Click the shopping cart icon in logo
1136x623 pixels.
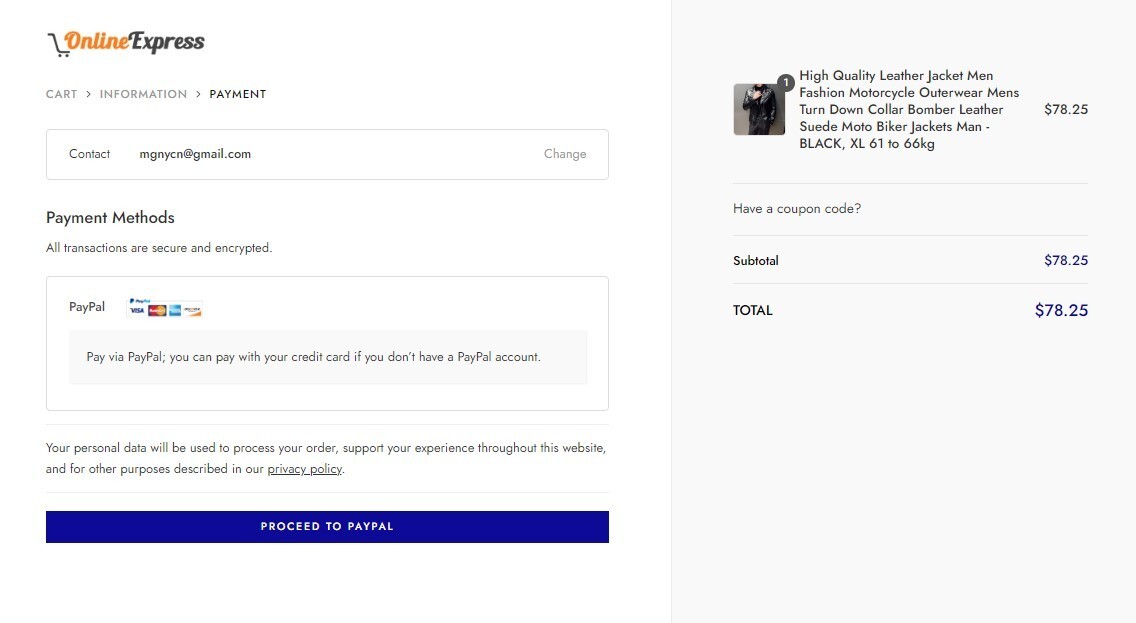[57, 45]
